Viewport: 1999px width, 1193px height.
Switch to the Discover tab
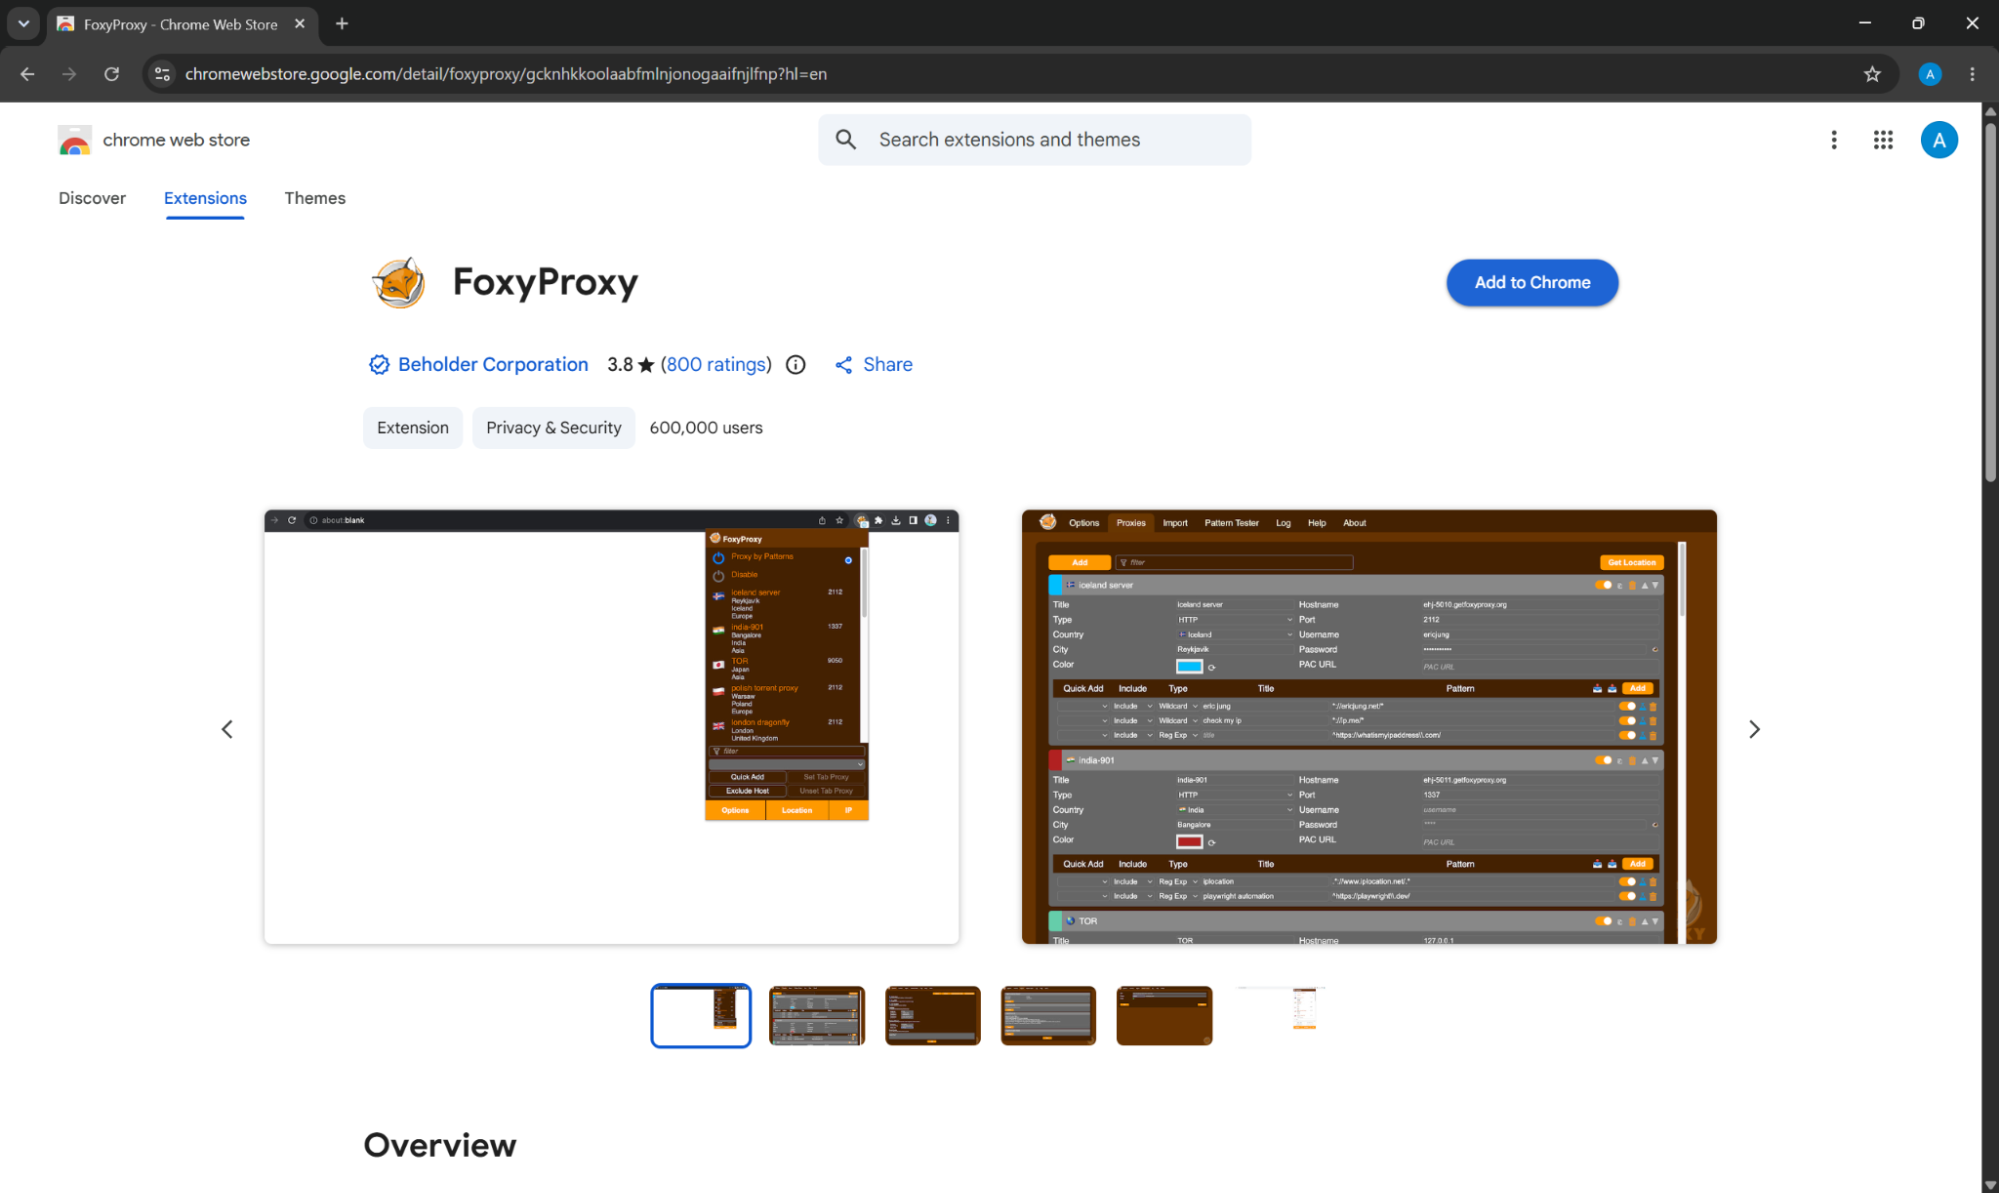pos(92,198)
